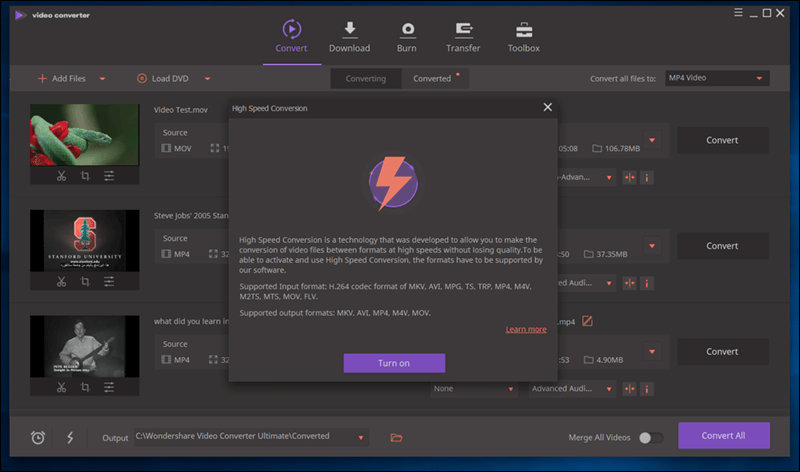
Task: Convert the third video with 4.90MB size
Action: pyautogui.click(x=722, y=352)
